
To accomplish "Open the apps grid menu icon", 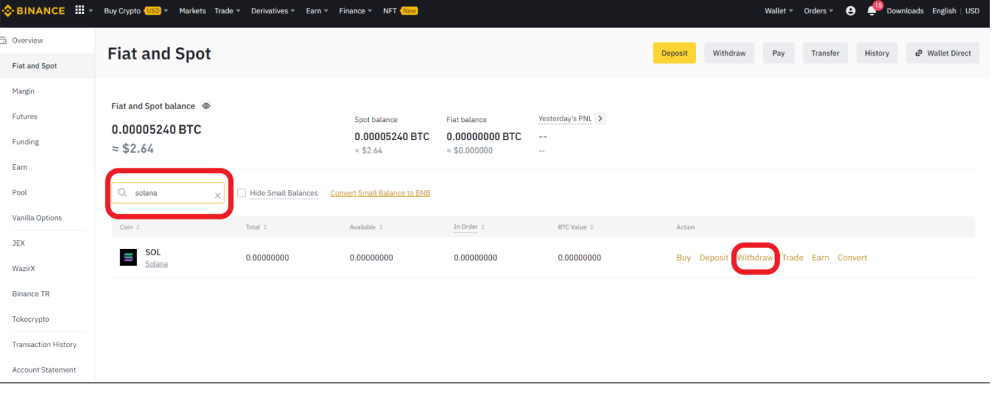I will click(80, 10).
